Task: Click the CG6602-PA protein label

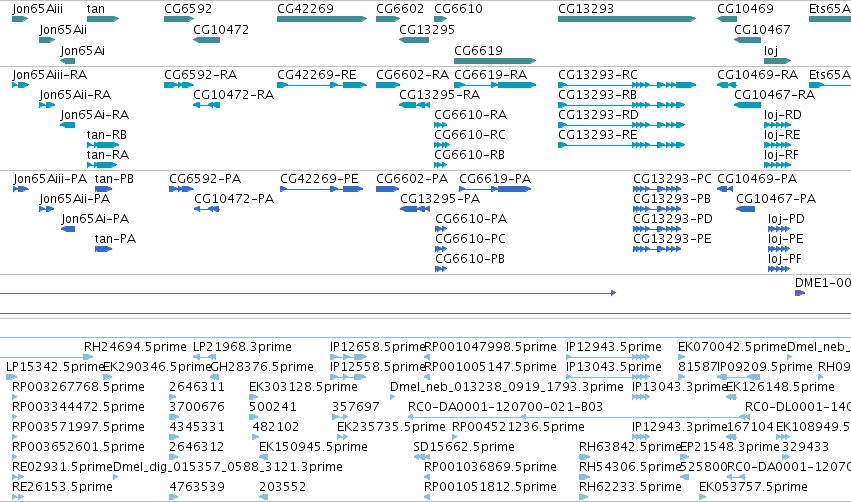Action: [412, 179]
